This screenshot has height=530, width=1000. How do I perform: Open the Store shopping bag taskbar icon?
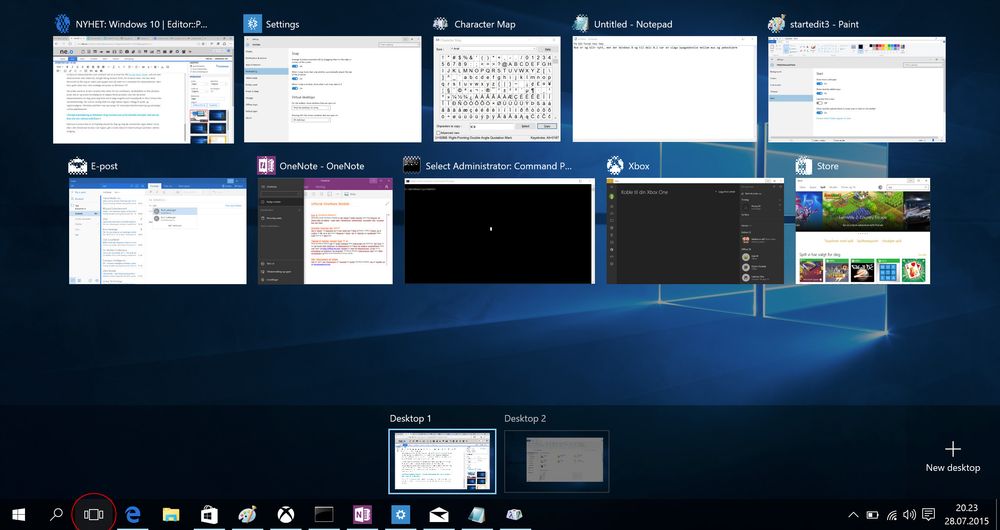209,514
